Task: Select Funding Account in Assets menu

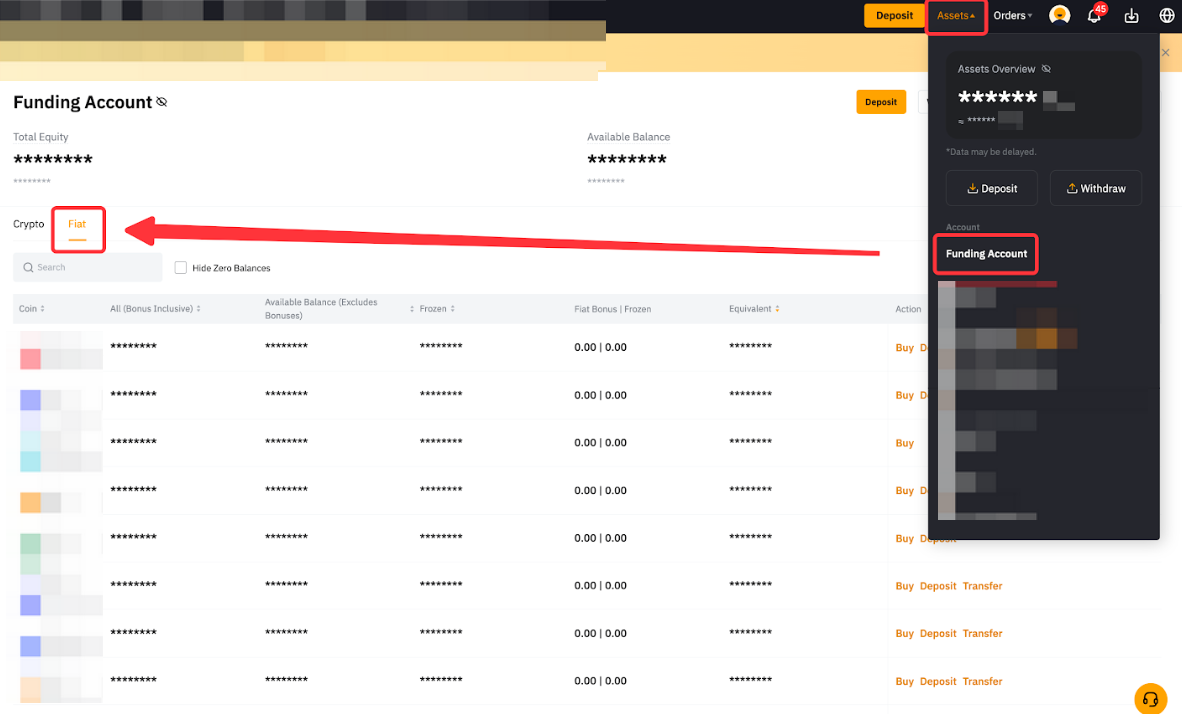Action: [986, 254]
